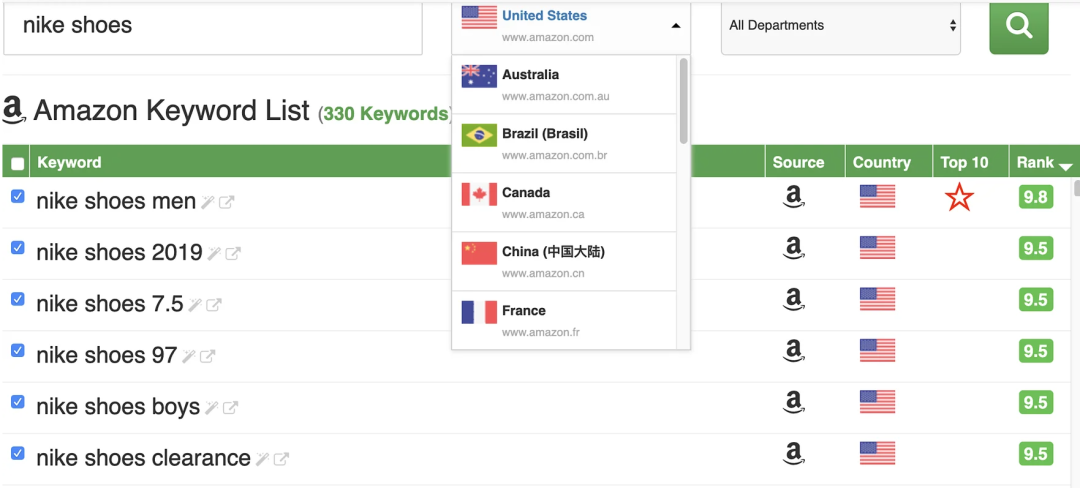Uncheck the nike shoes clearance checkbox
This screenshot has height=488, width=1080.
17,453
